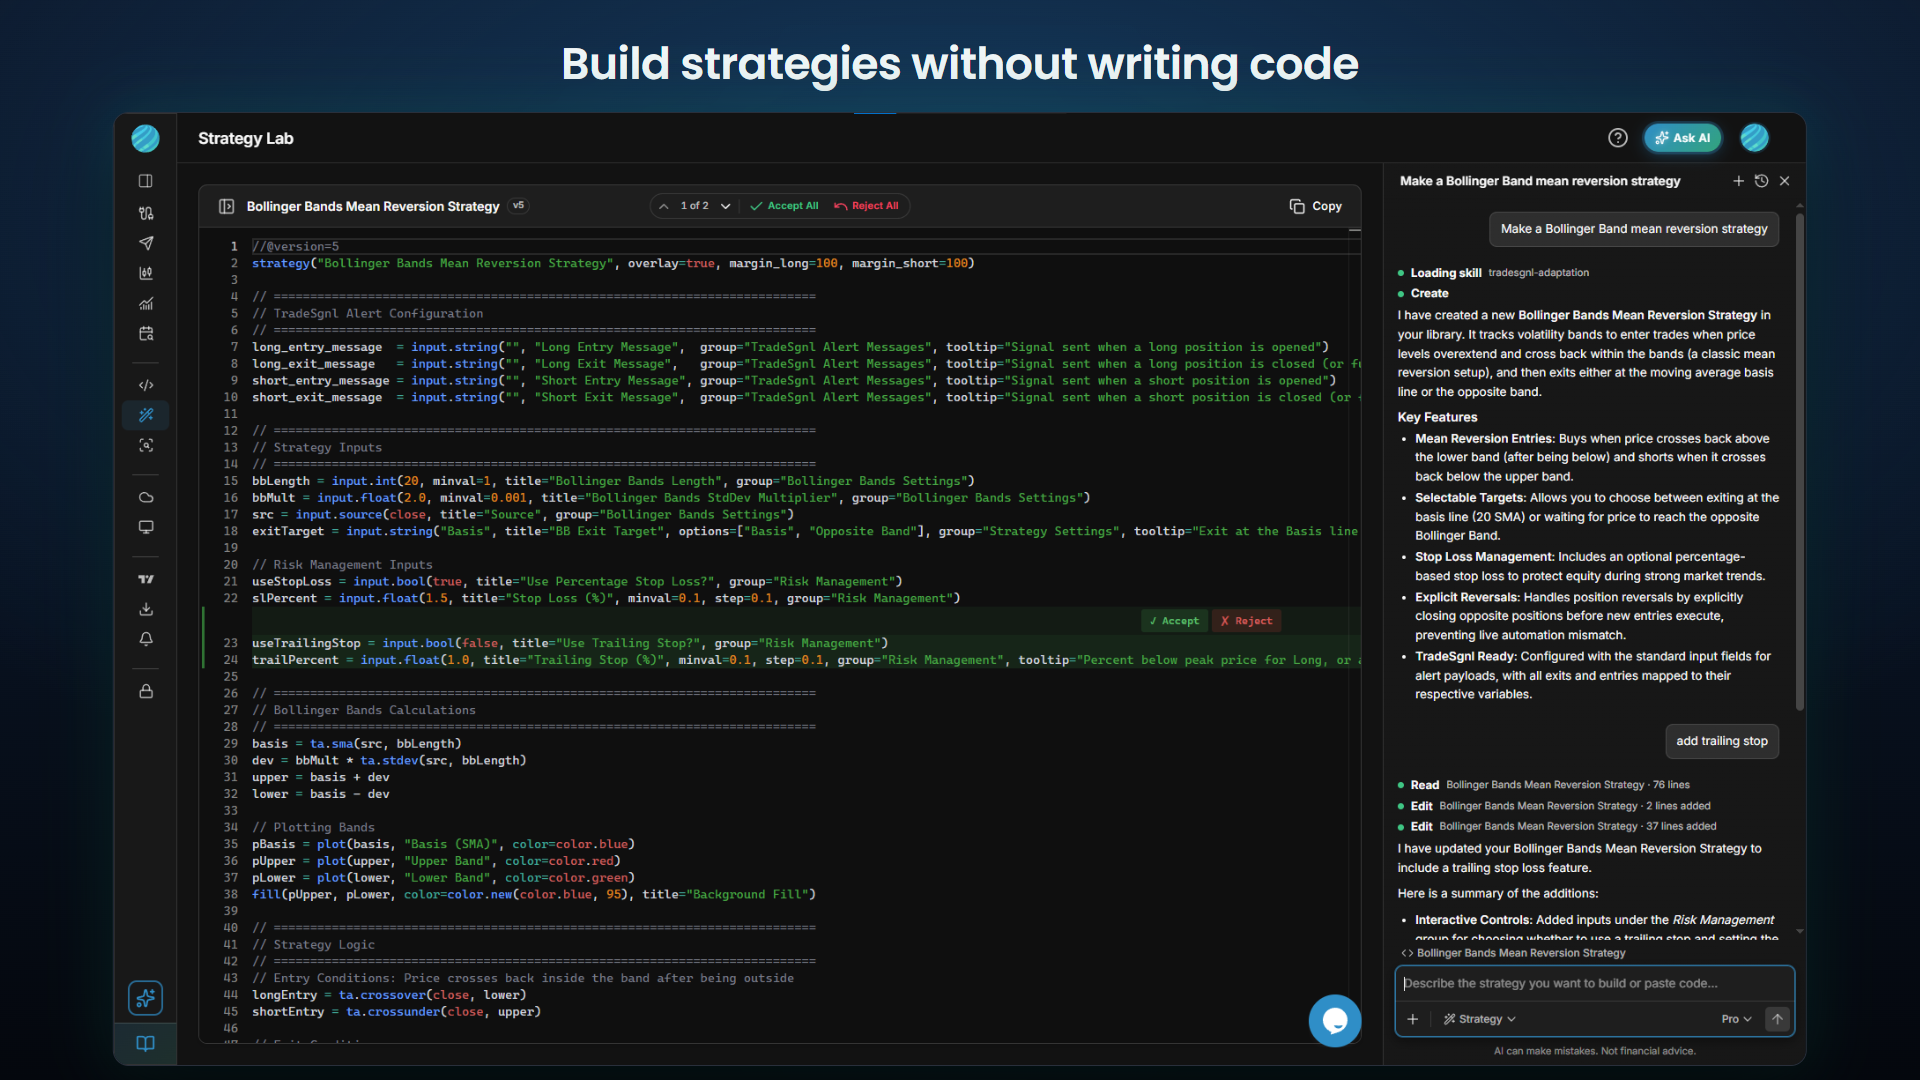Copy the strategy code
Viewport: 1920px width, 1080px height.
pyautogui.click(x=1316, y=206)
